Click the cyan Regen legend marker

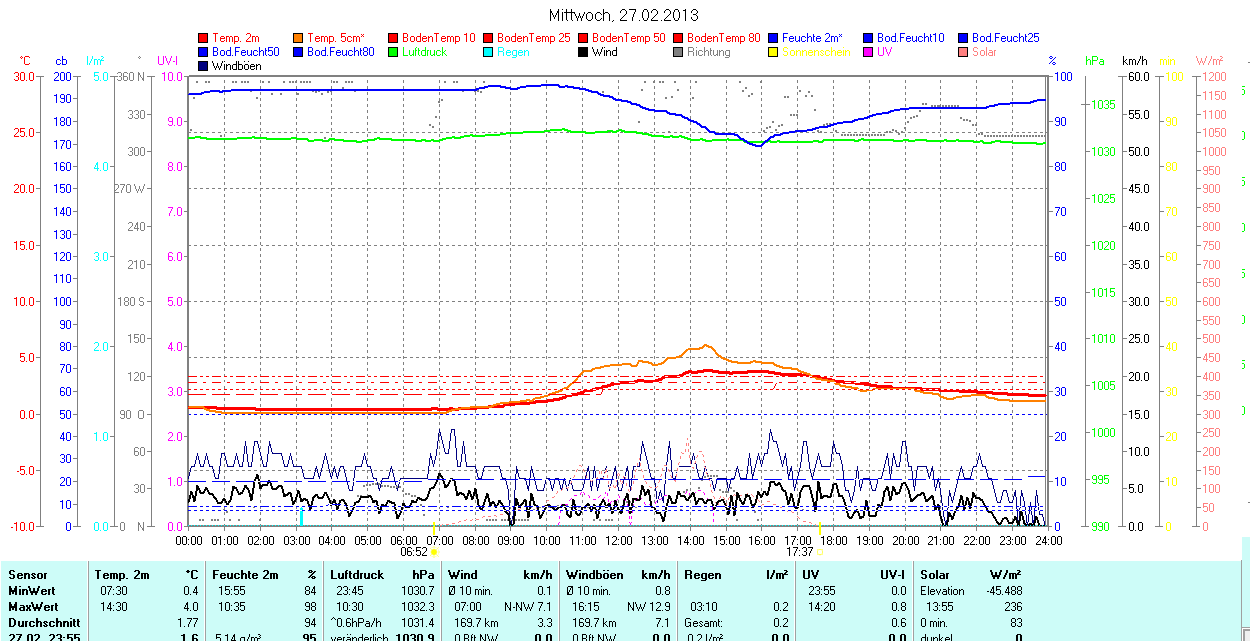(x=488, y=52)
